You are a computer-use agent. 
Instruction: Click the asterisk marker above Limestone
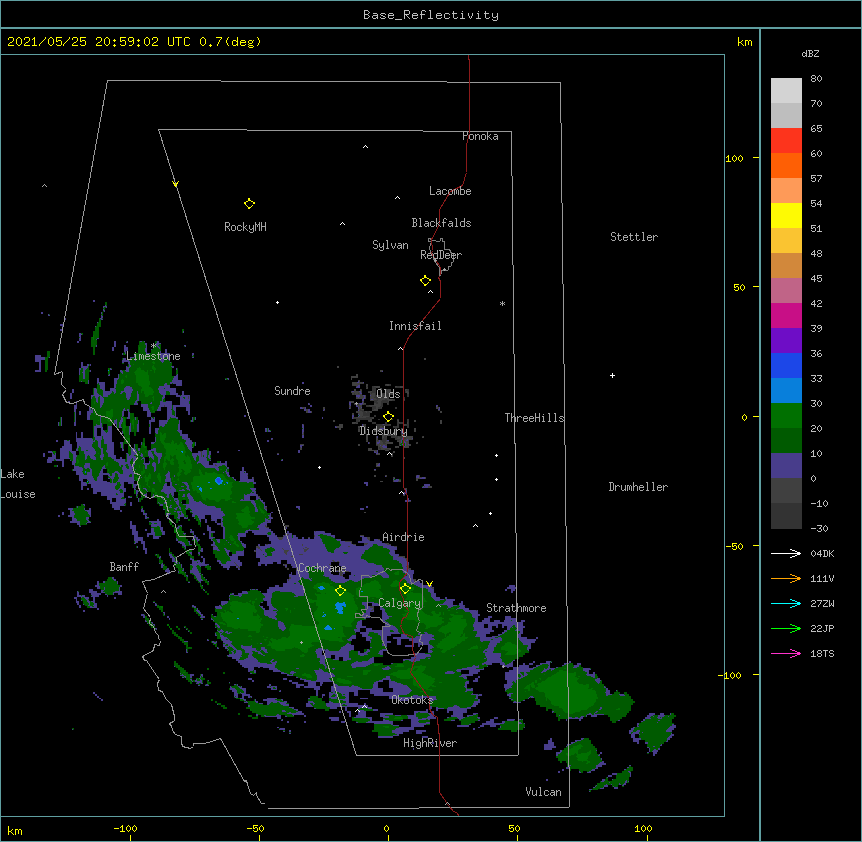(154, 346)
